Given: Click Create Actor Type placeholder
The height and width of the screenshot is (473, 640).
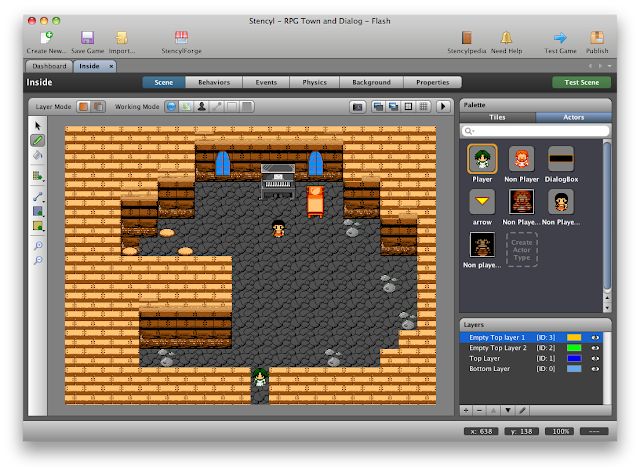Looking at the screenshot, I should point(522,250).
